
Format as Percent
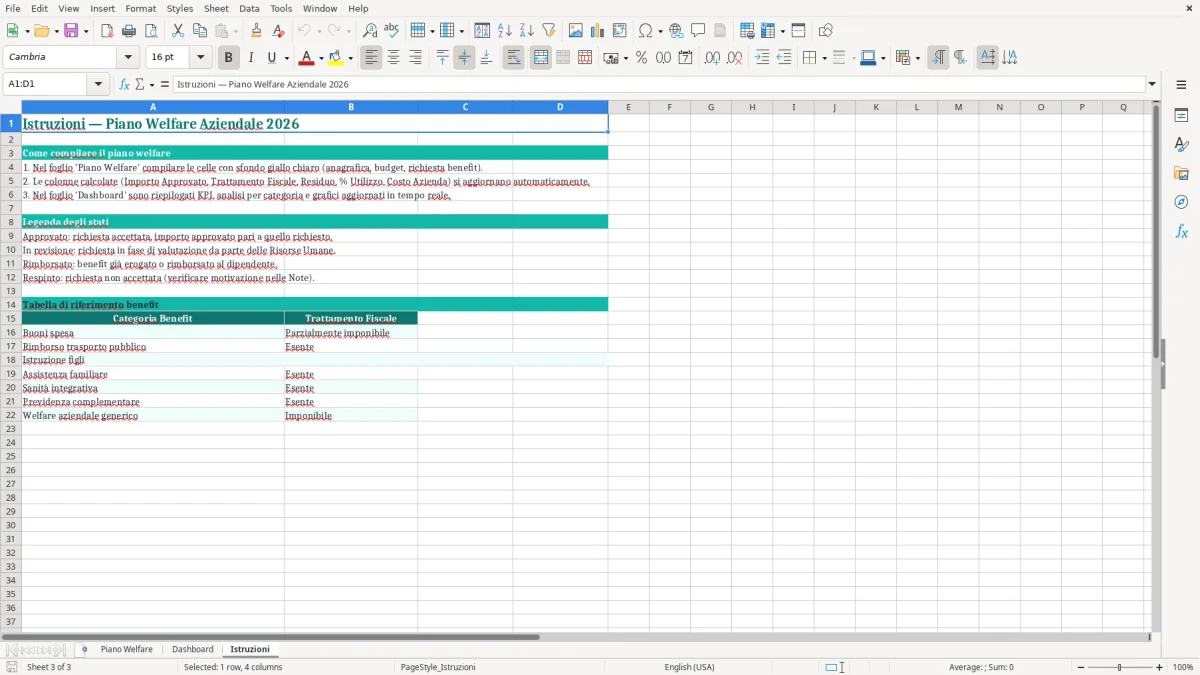tap(641, 58)
